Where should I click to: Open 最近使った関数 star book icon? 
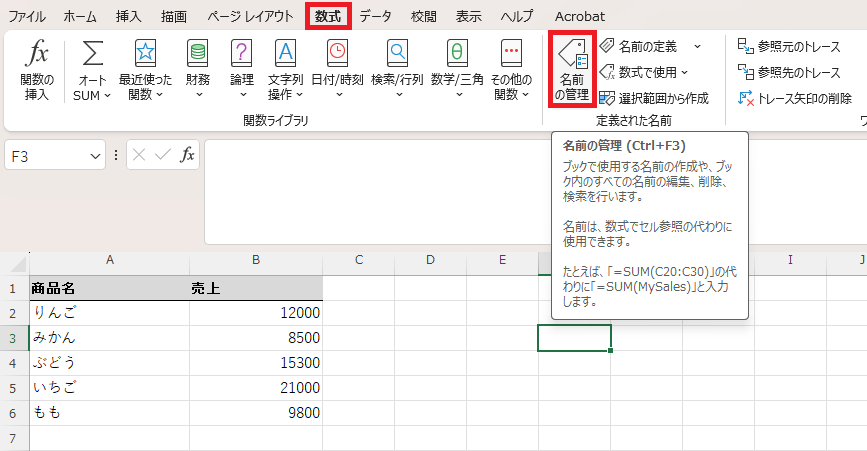pyautogui.click(x=145, y=54)
